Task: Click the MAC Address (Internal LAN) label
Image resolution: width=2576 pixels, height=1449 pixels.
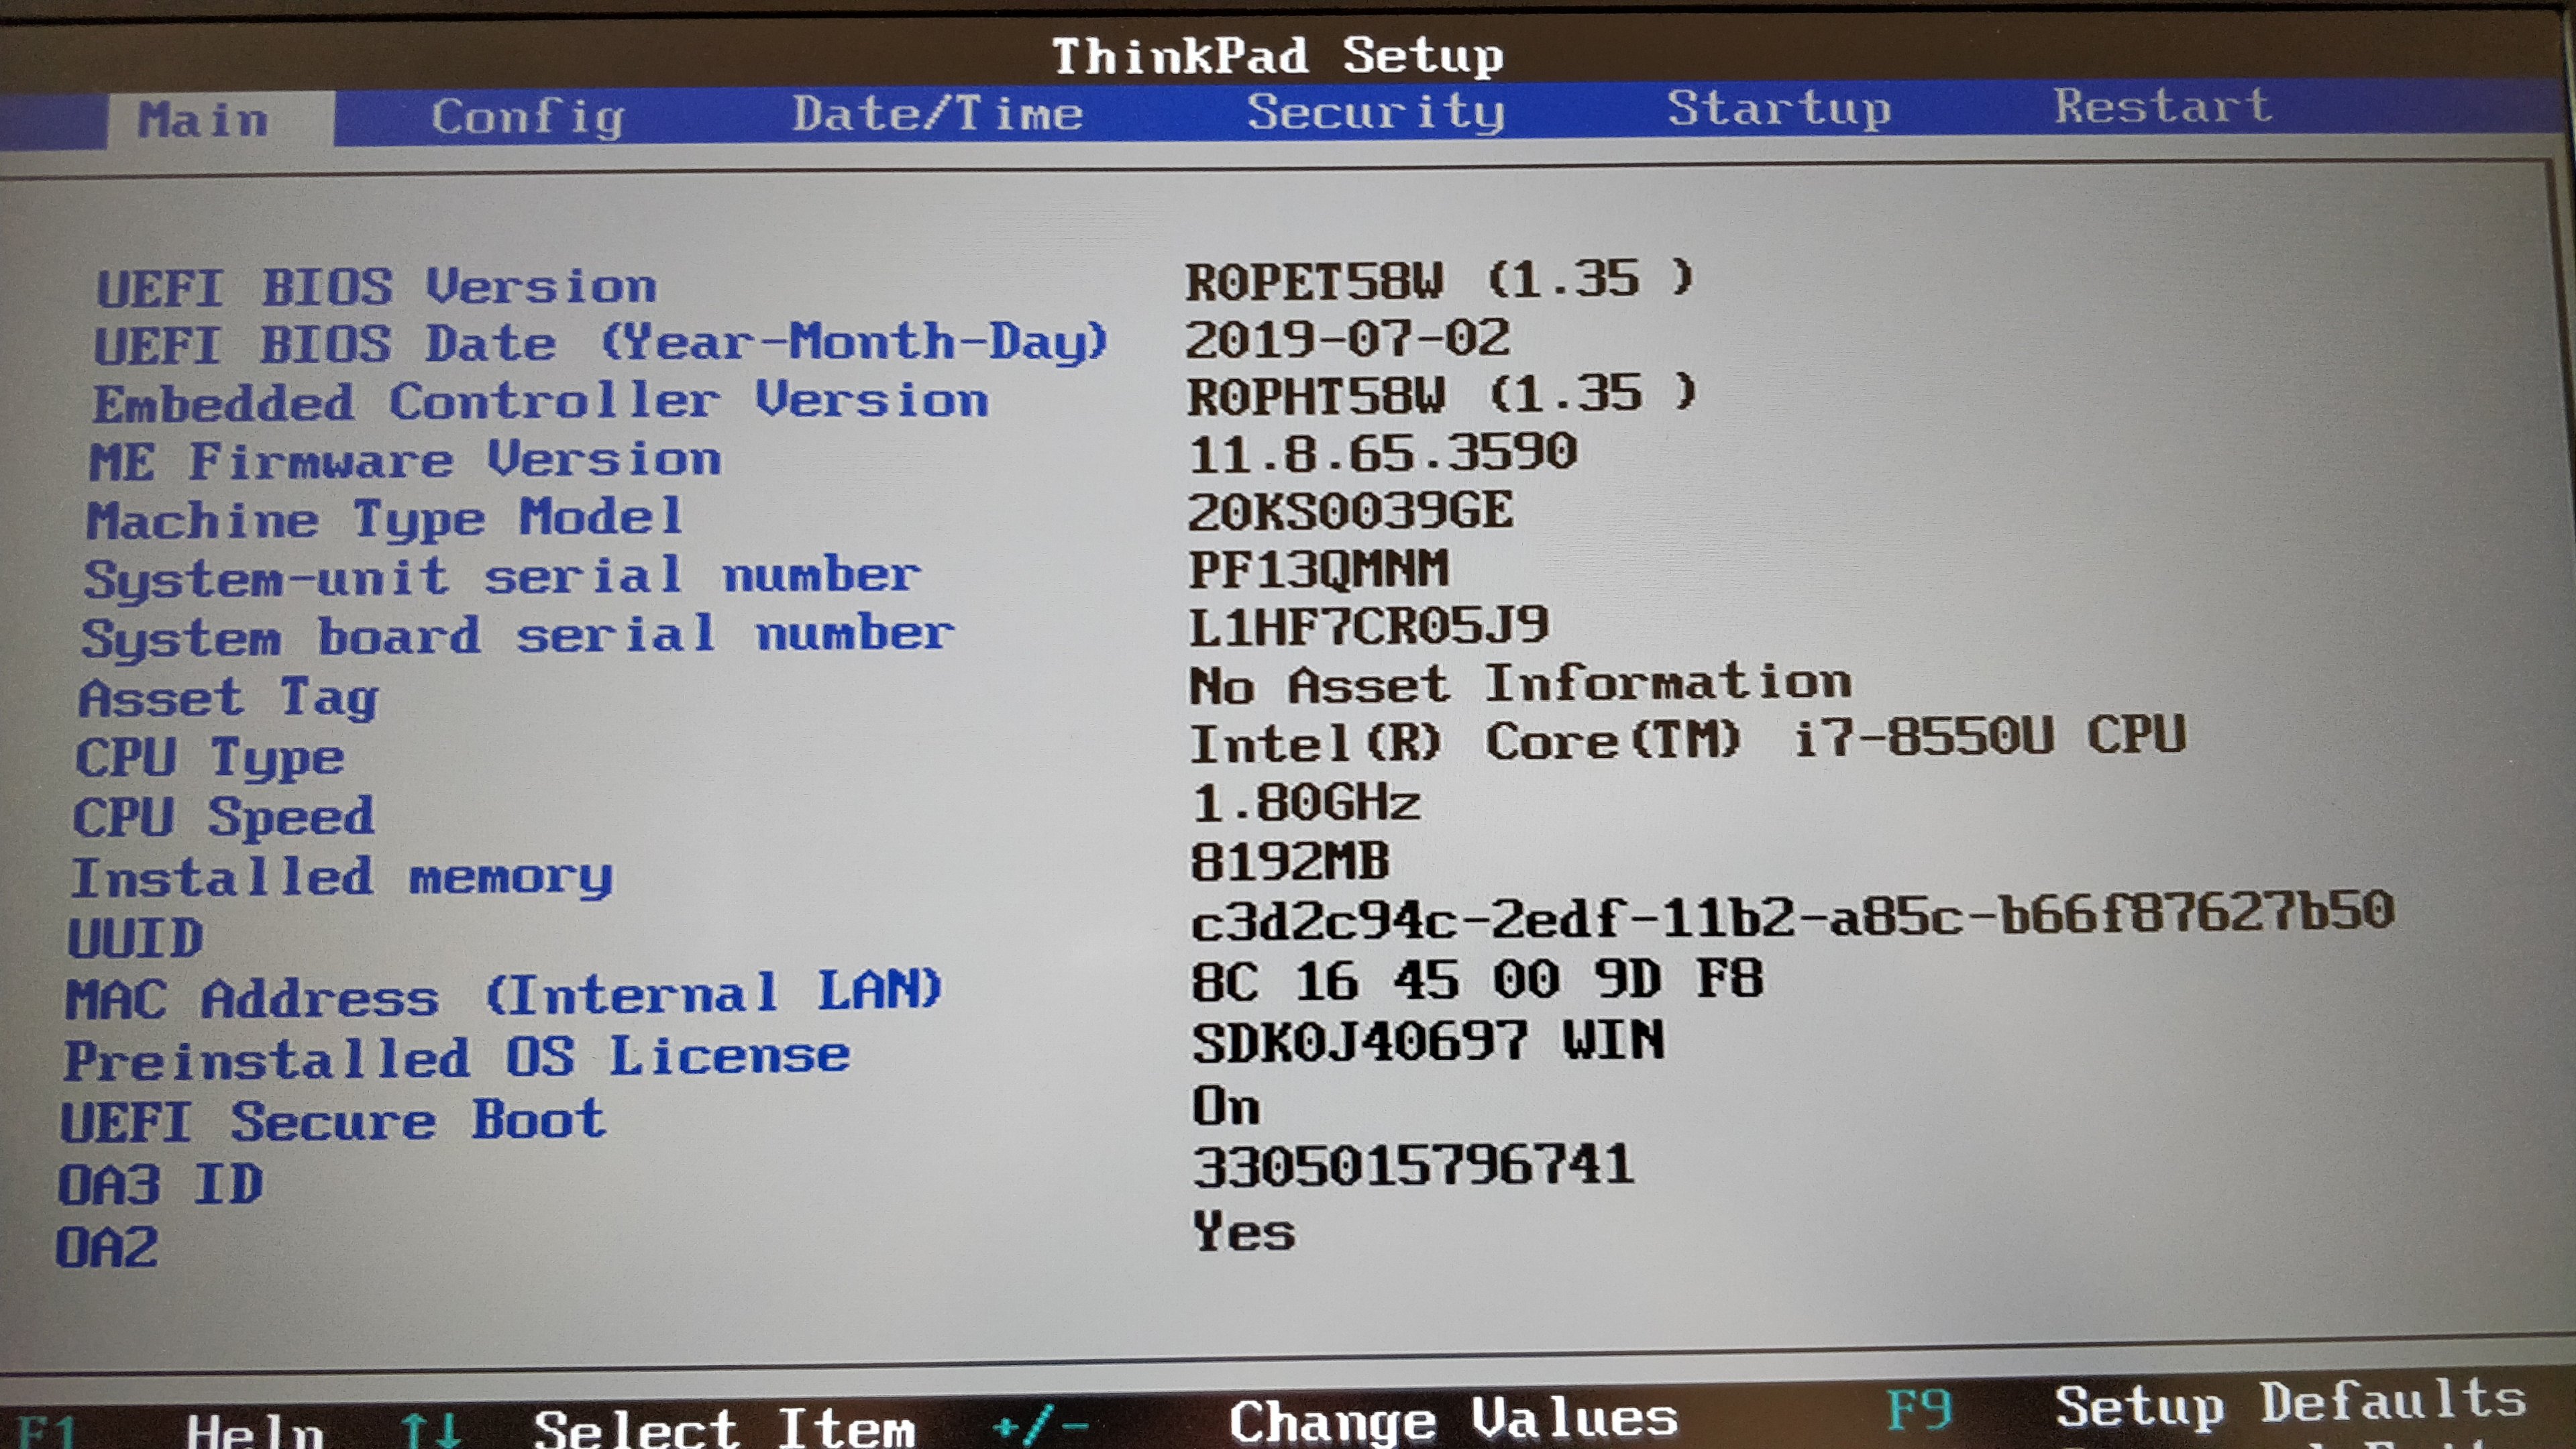Action: pyautogui.click(x=503, y=995)
